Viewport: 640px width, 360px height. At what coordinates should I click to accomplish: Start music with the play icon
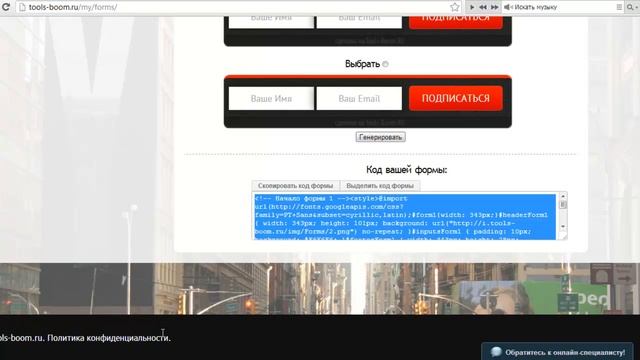click(472, 7)
